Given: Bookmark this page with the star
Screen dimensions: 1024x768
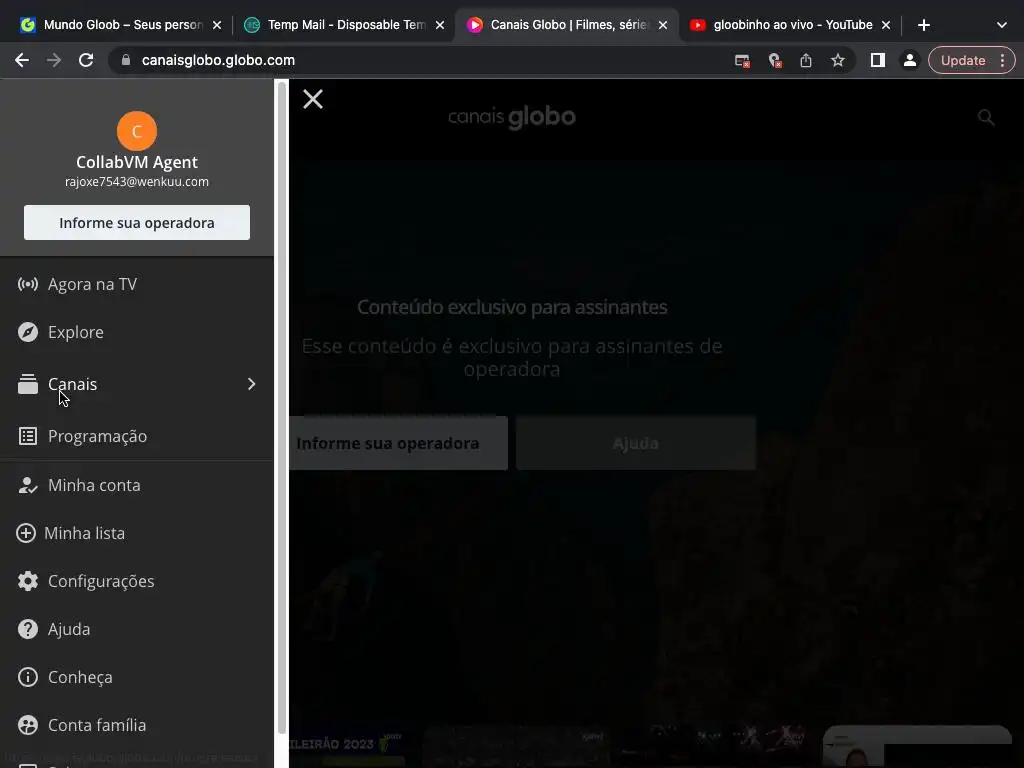Looking at the screenshot, I should click(838, 61).
